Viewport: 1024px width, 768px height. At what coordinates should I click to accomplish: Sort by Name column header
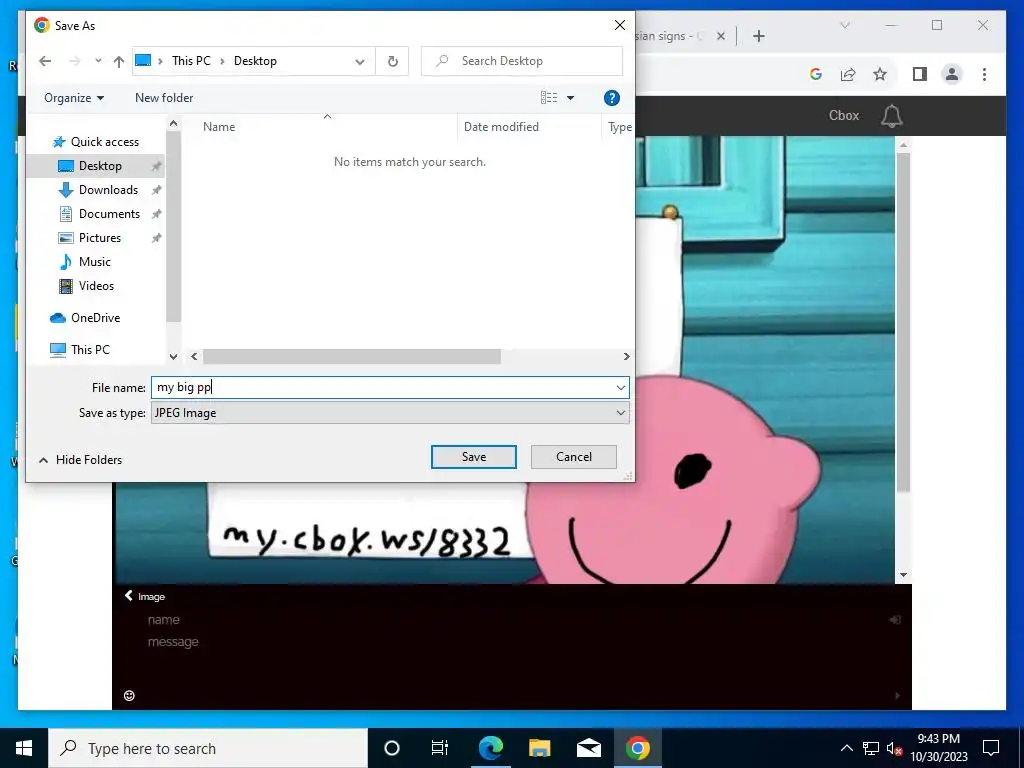(219, 127)
